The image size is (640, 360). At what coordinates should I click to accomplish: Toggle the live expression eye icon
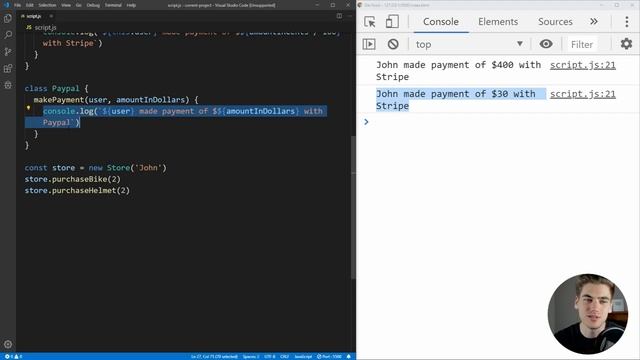546,44
